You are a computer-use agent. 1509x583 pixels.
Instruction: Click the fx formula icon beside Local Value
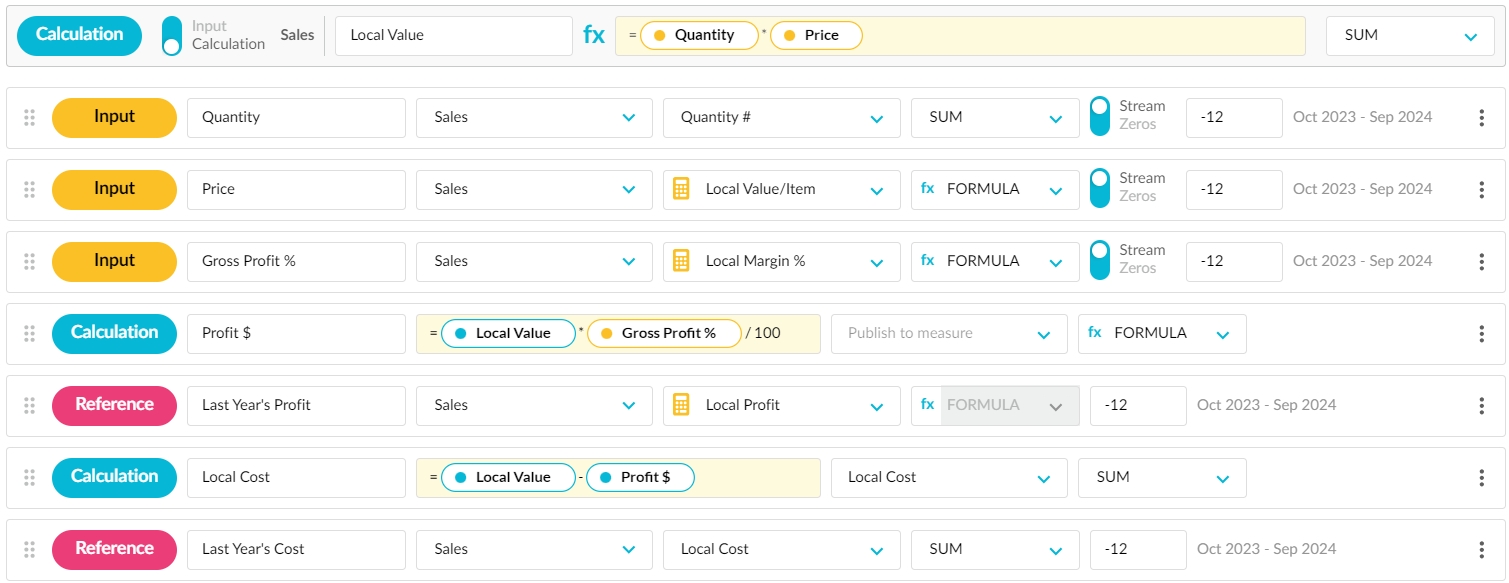coord(594,35)
